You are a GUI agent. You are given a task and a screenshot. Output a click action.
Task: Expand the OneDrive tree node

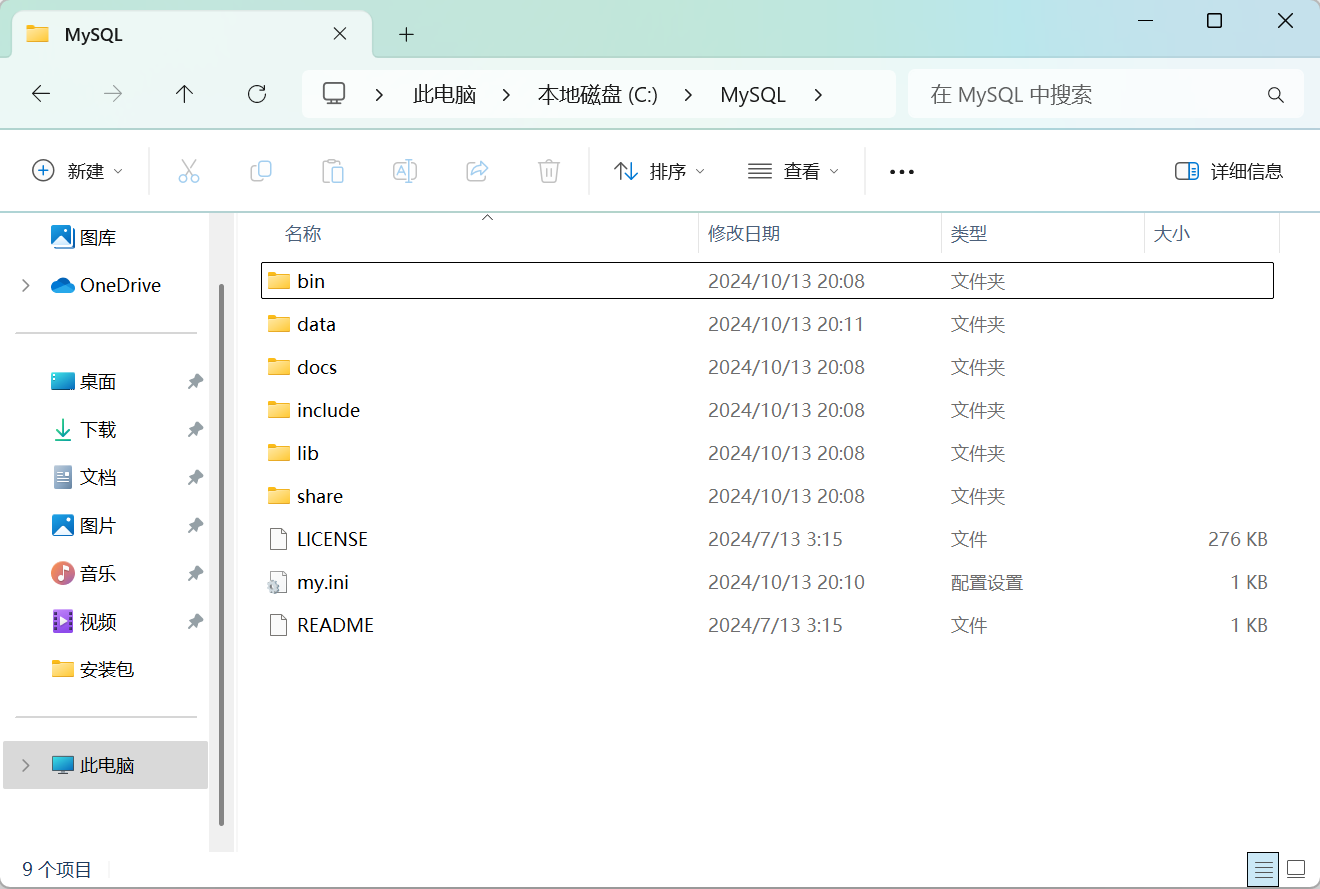pyautogui.click(x=26, y=286)
